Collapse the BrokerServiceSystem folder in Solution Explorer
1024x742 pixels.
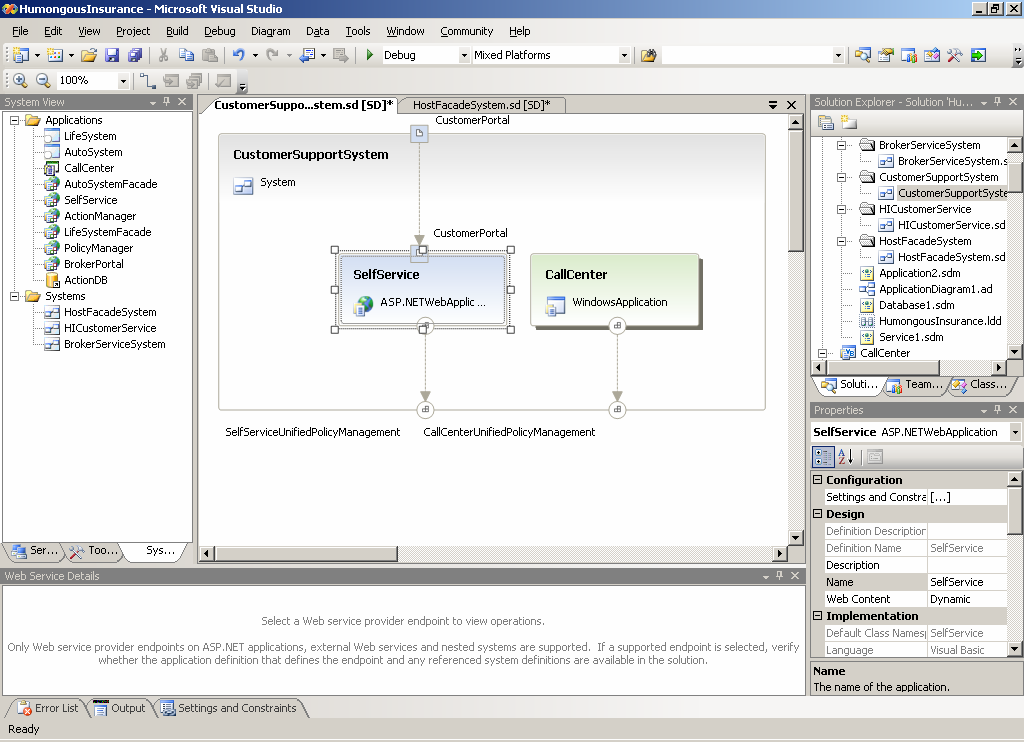coord(842,145)
